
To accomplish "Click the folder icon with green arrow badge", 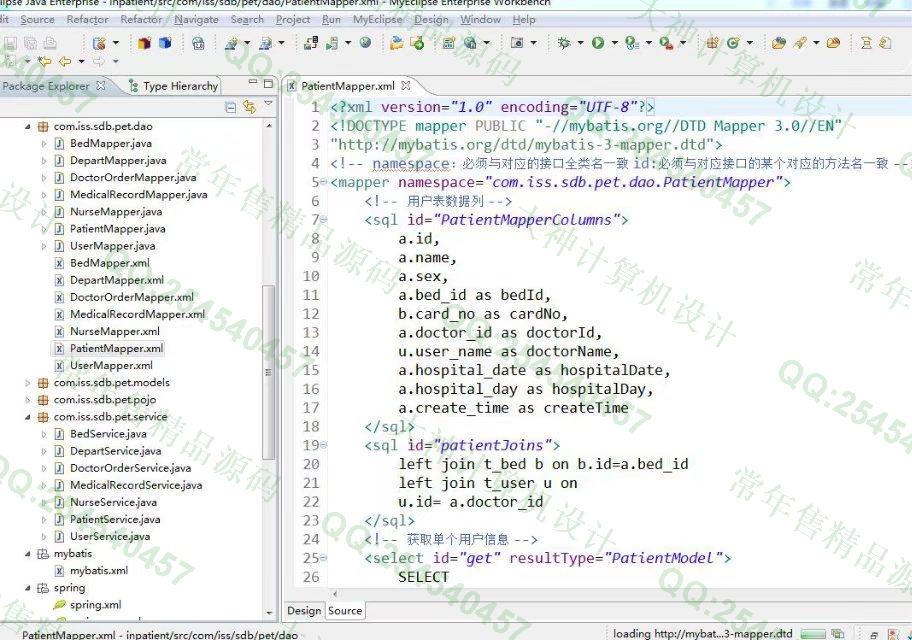I will 418,42.
